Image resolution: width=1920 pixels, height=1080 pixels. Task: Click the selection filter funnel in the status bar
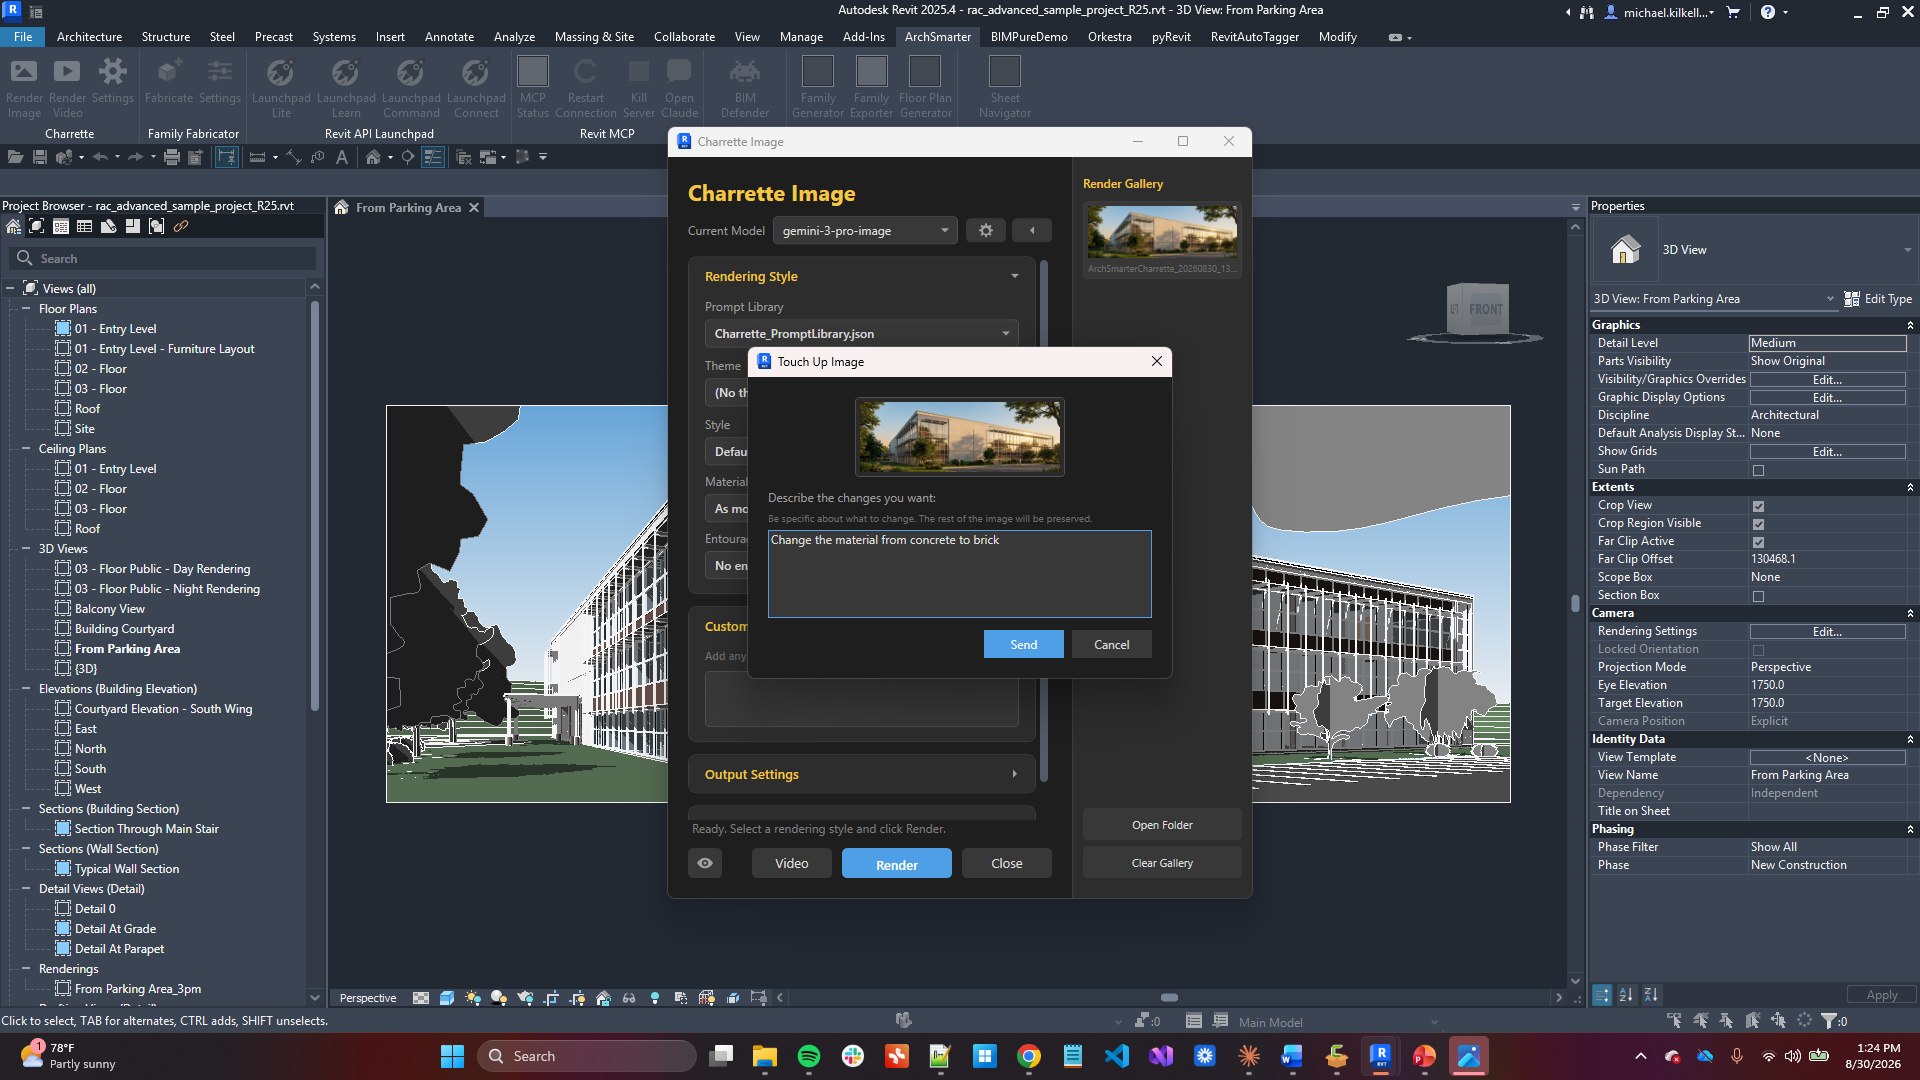1829,1021
